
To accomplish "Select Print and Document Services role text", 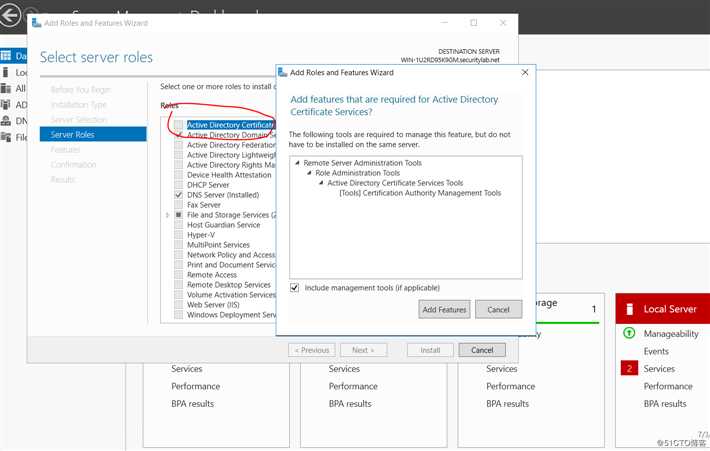I will click(231, 265).
